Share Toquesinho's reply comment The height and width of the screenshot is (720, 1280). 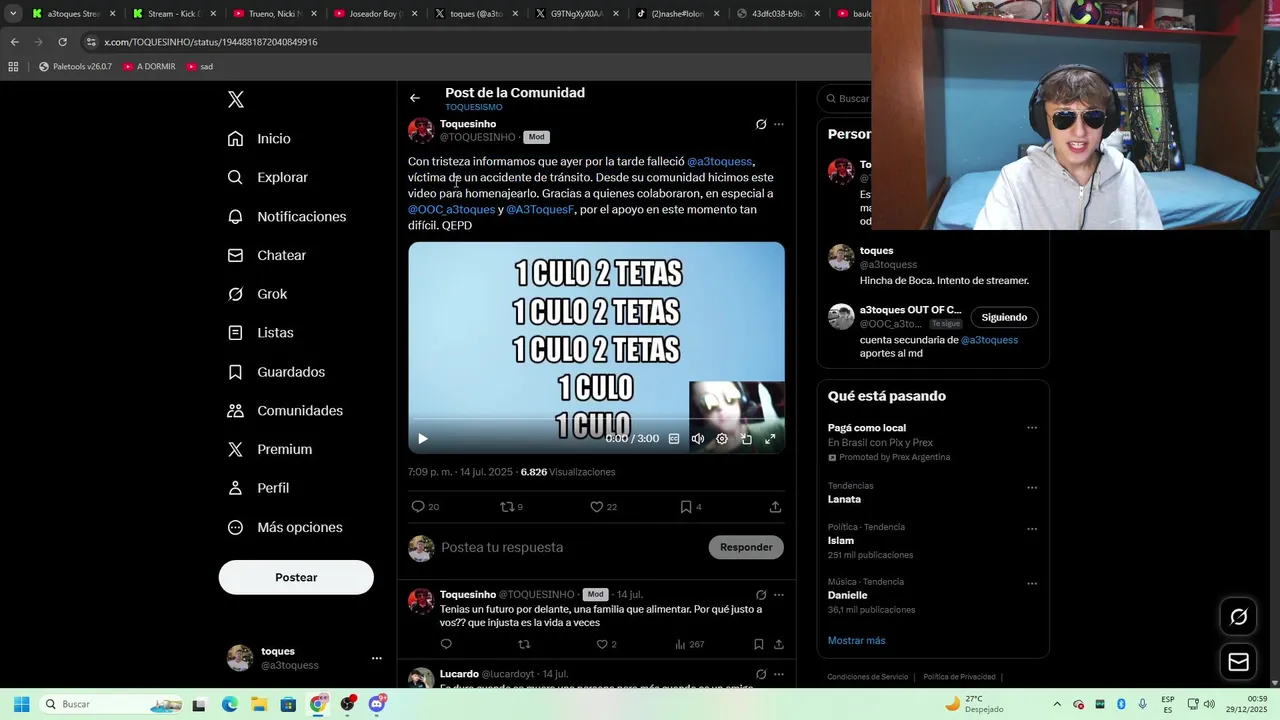779,644
